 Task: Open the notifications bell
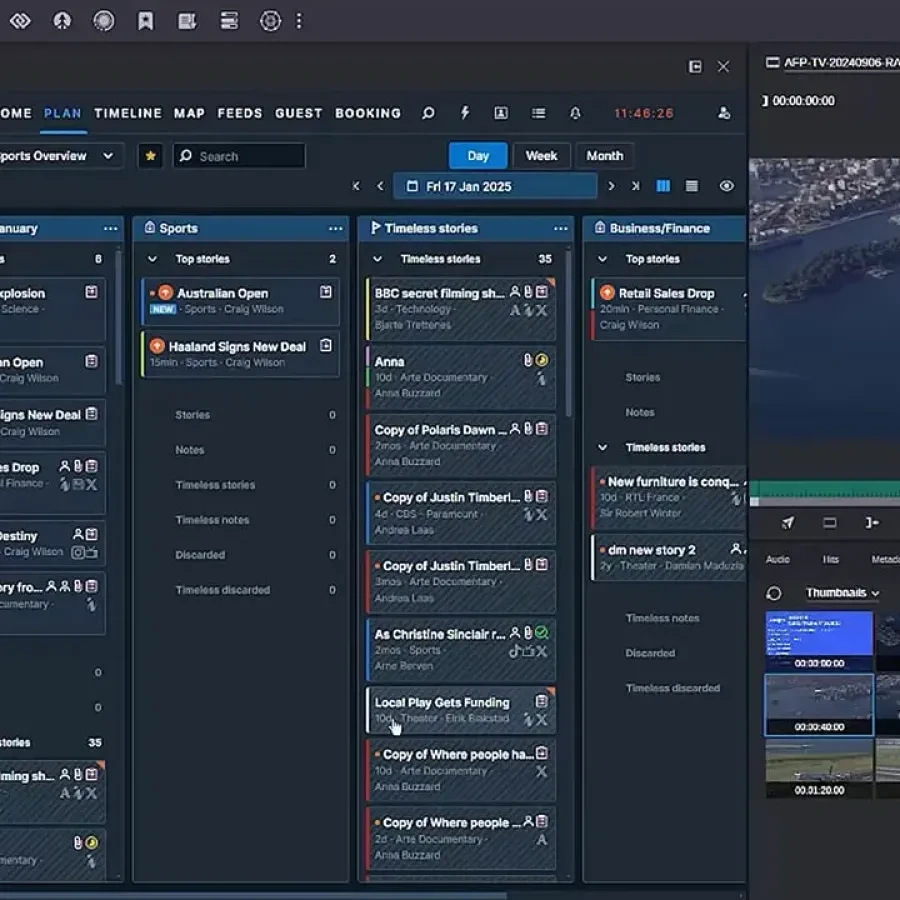click(575, 113)
